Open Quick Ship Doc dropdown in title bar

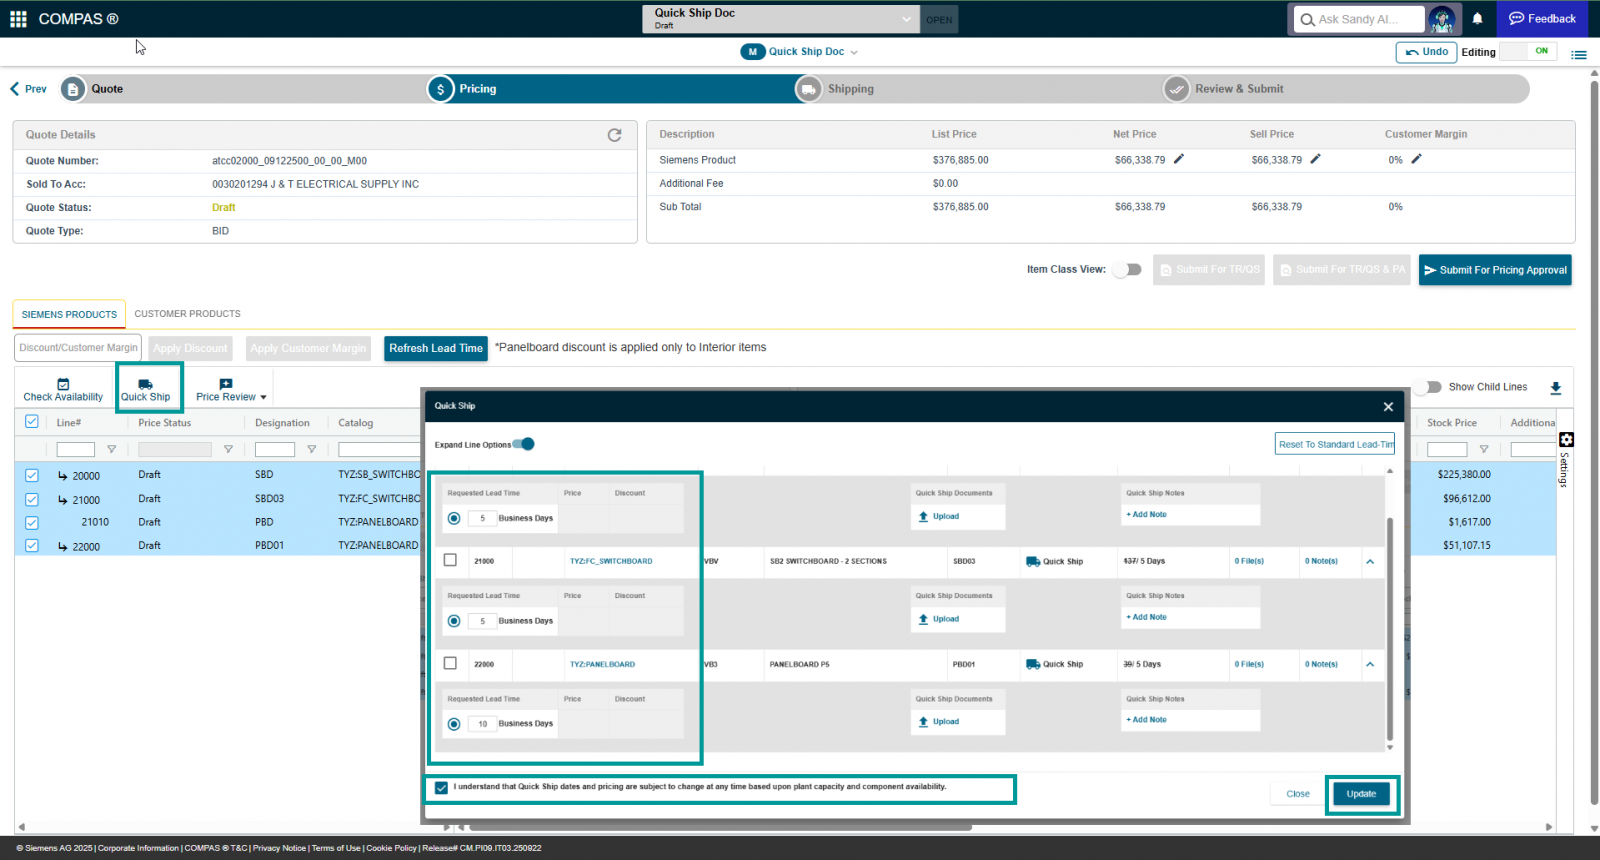[780, 19]
